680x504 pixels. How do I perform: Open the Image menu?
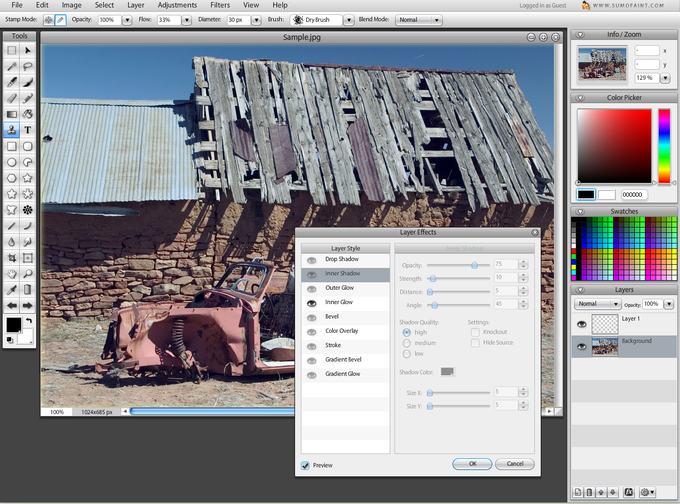click(72, 5)
